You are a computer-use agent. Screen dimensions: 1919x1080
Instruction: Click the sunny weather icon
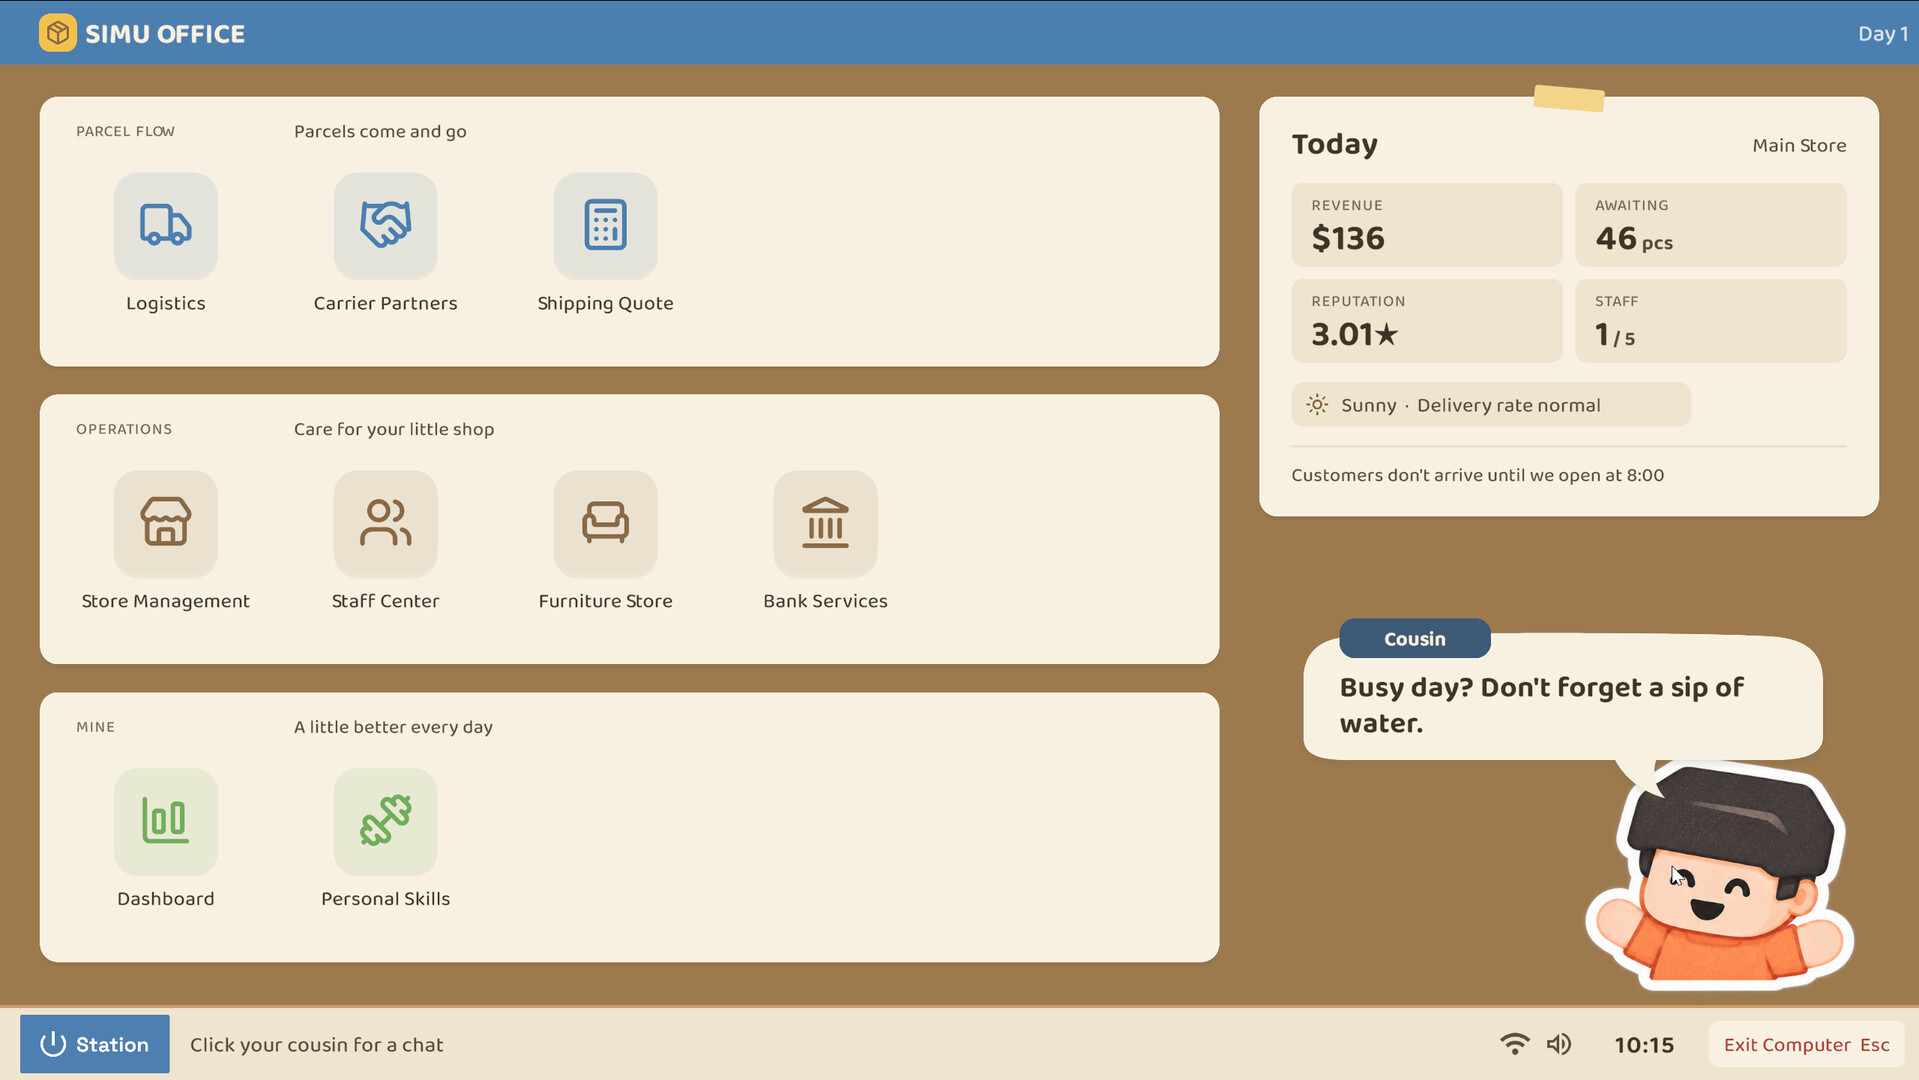(x=1318, y=405)
